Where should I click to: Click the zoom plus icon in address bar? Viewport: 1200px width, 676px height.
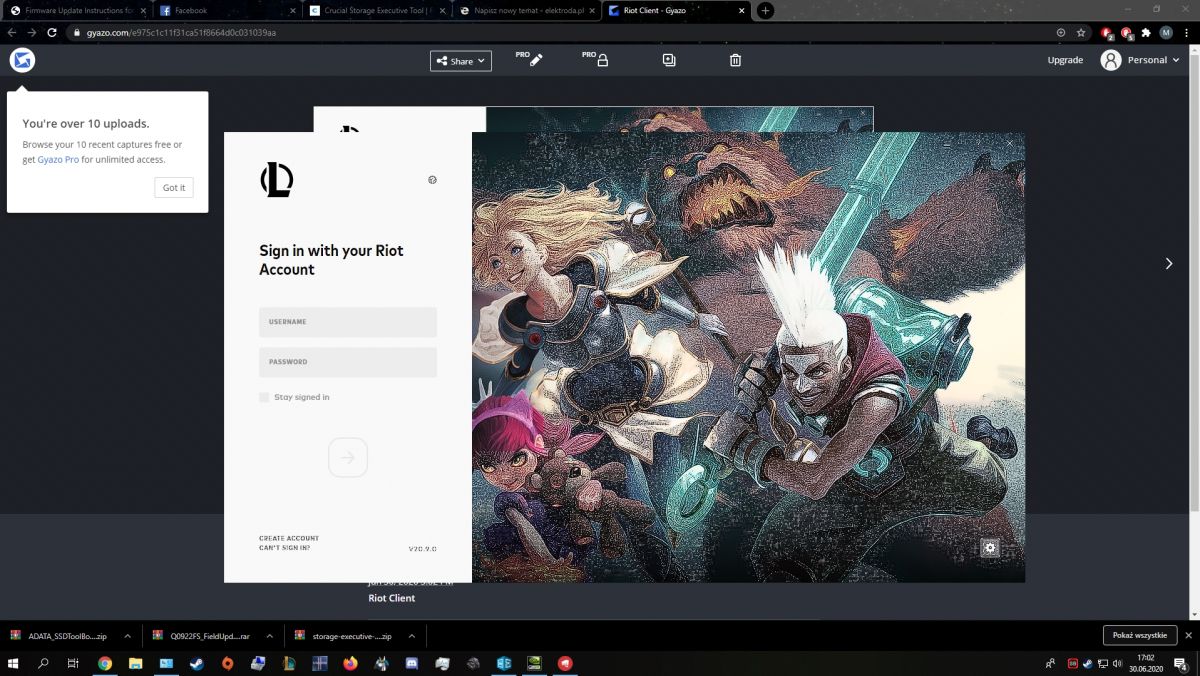[x=1061, y=32]
